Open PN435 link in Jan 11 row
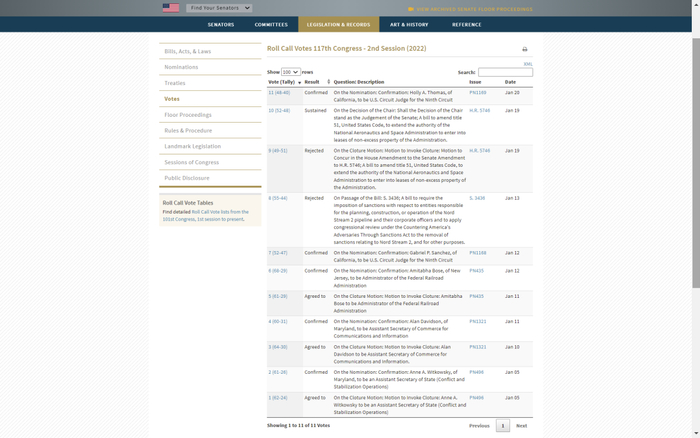 (x=476, y=296)
